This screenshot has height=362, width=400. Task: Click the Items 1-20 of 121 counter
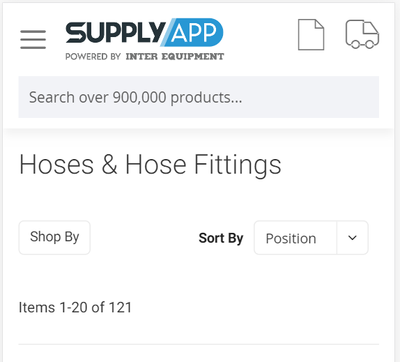[75, 307]
